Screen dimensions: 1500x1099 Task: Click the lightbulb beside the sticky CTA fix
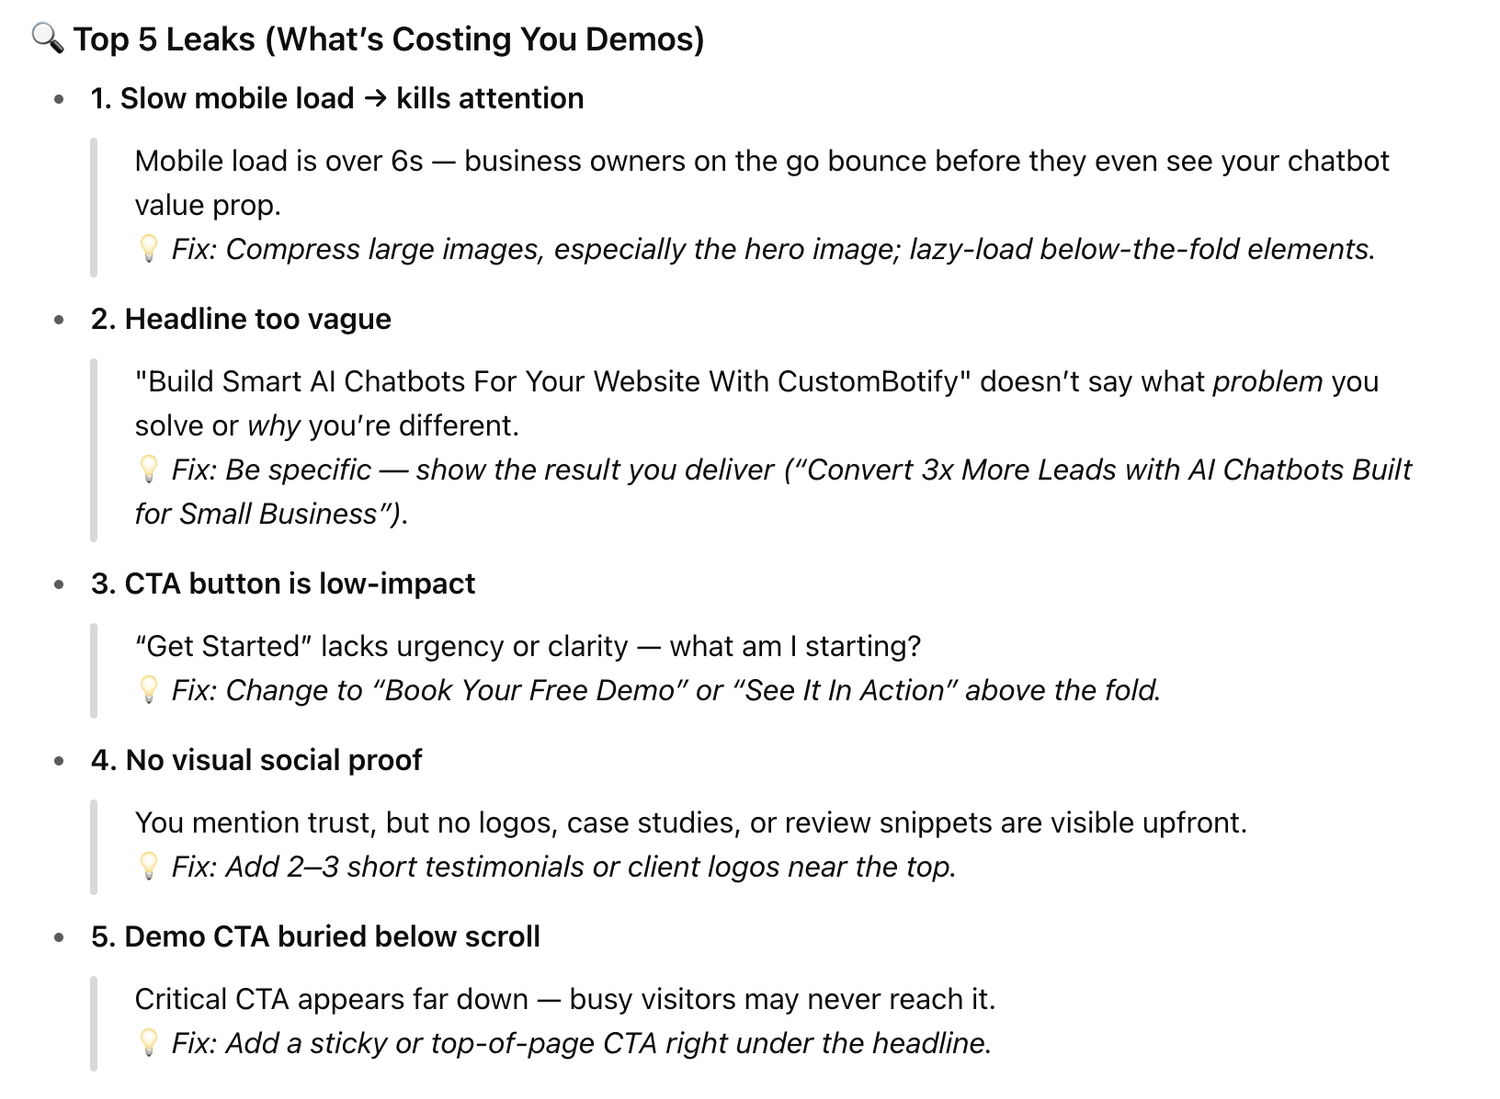coord(148,1043)
